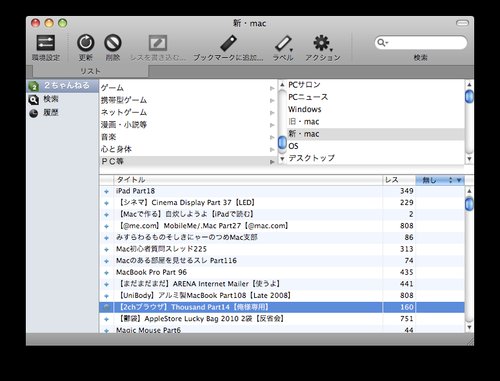This screenshot has width=500, height=381.
Task: Click the toolbar toggle pill button
Action: (462, 23)
